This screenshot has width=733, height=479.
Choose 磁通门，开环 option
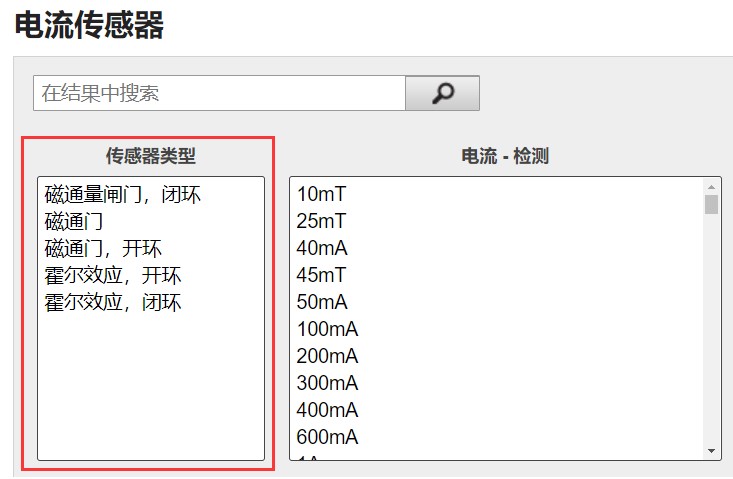103,248
